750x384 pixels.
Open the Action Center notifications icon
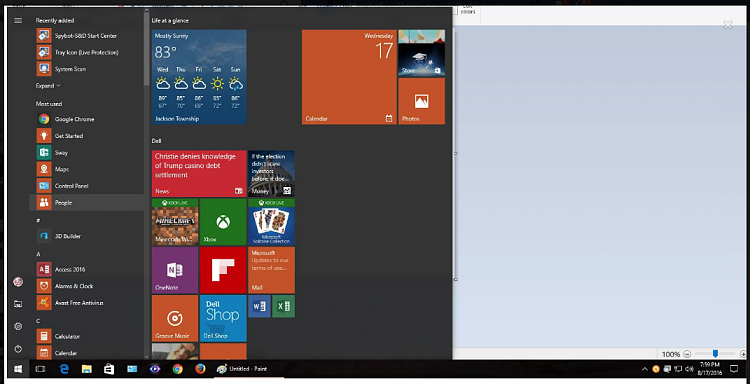click(734, 369)
